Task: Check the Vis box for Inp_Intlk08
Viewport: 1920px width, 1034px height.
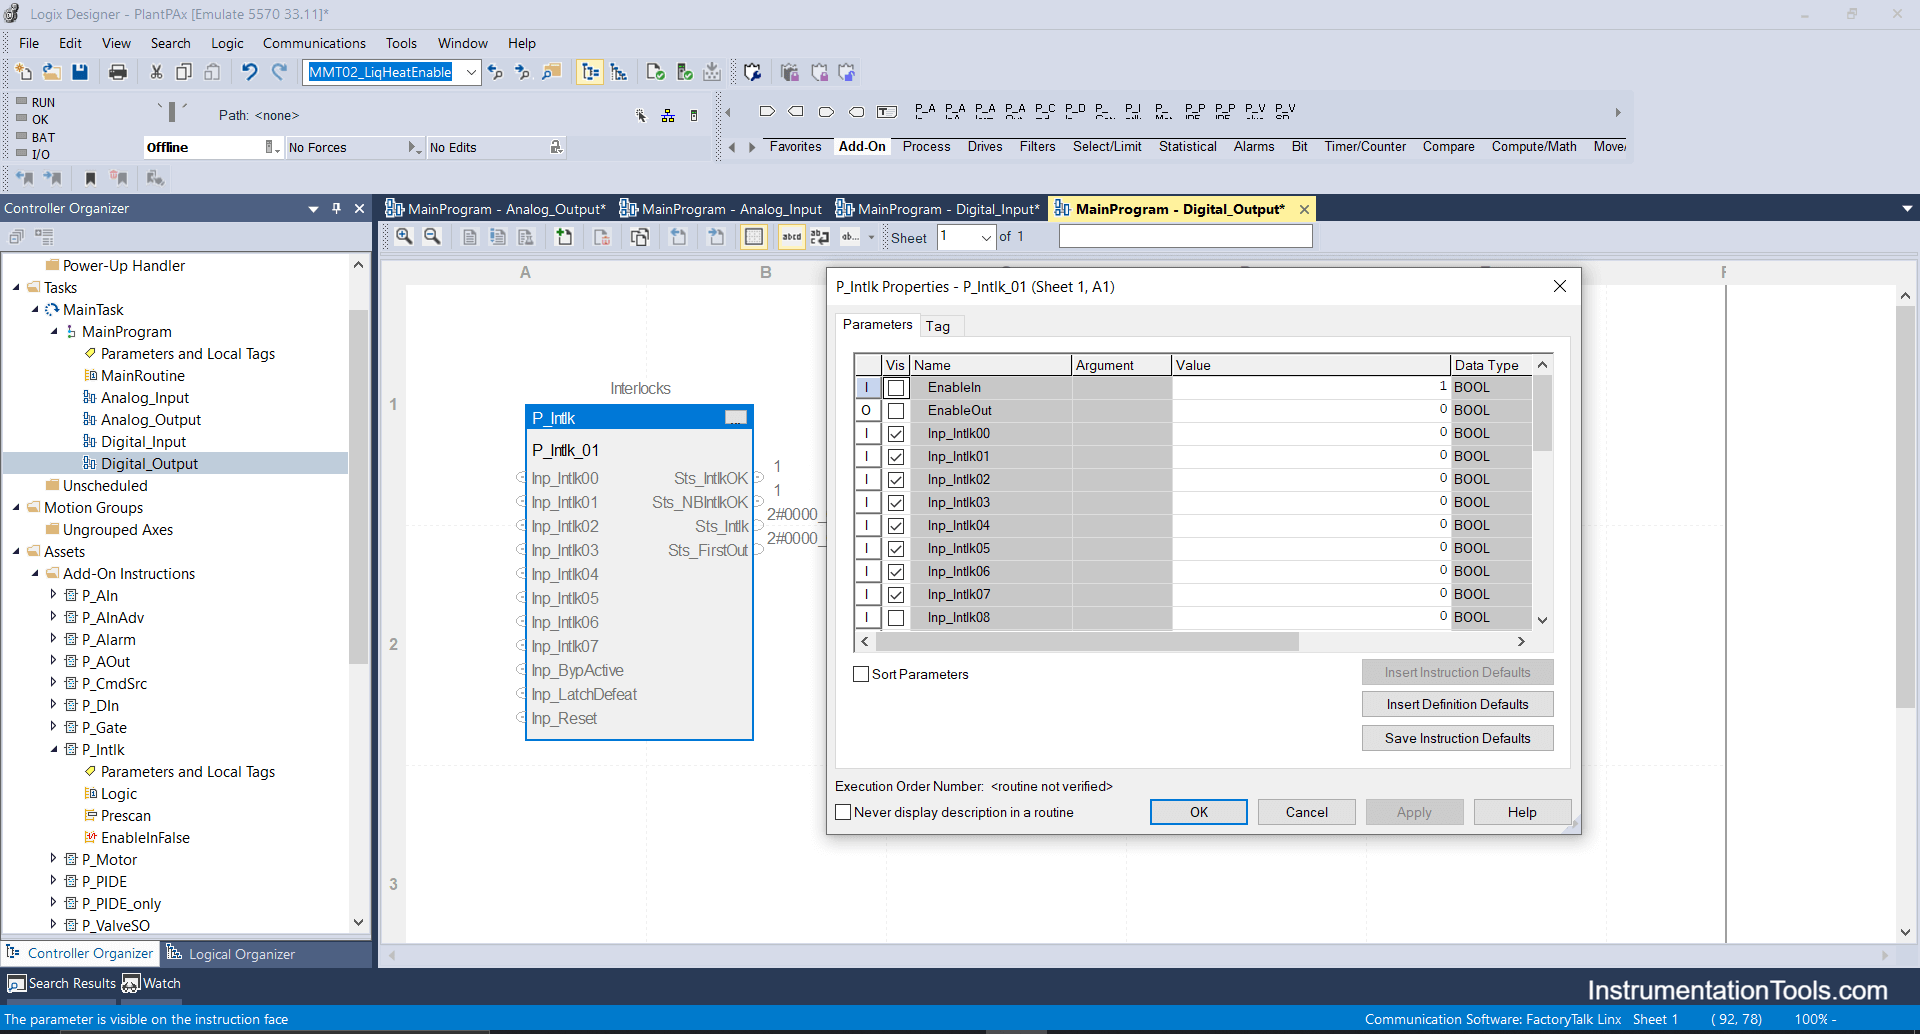Action: point(896,618)
